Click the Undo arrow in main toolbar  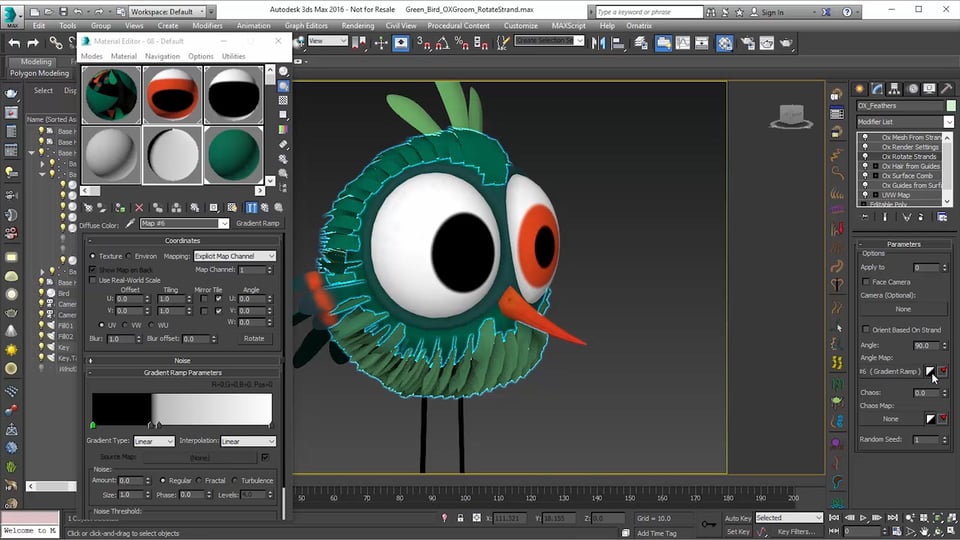14,43
